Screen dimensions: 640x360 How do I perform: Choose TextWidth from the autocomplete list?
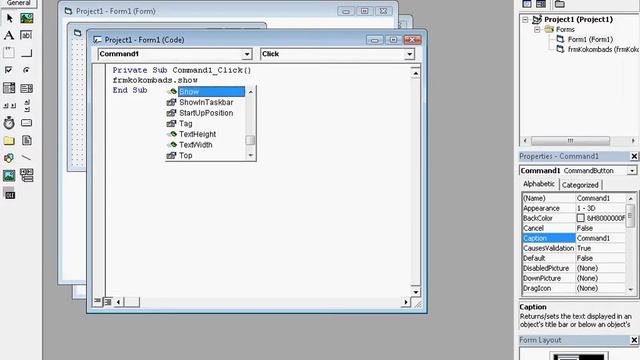click(x=196, y=145)
